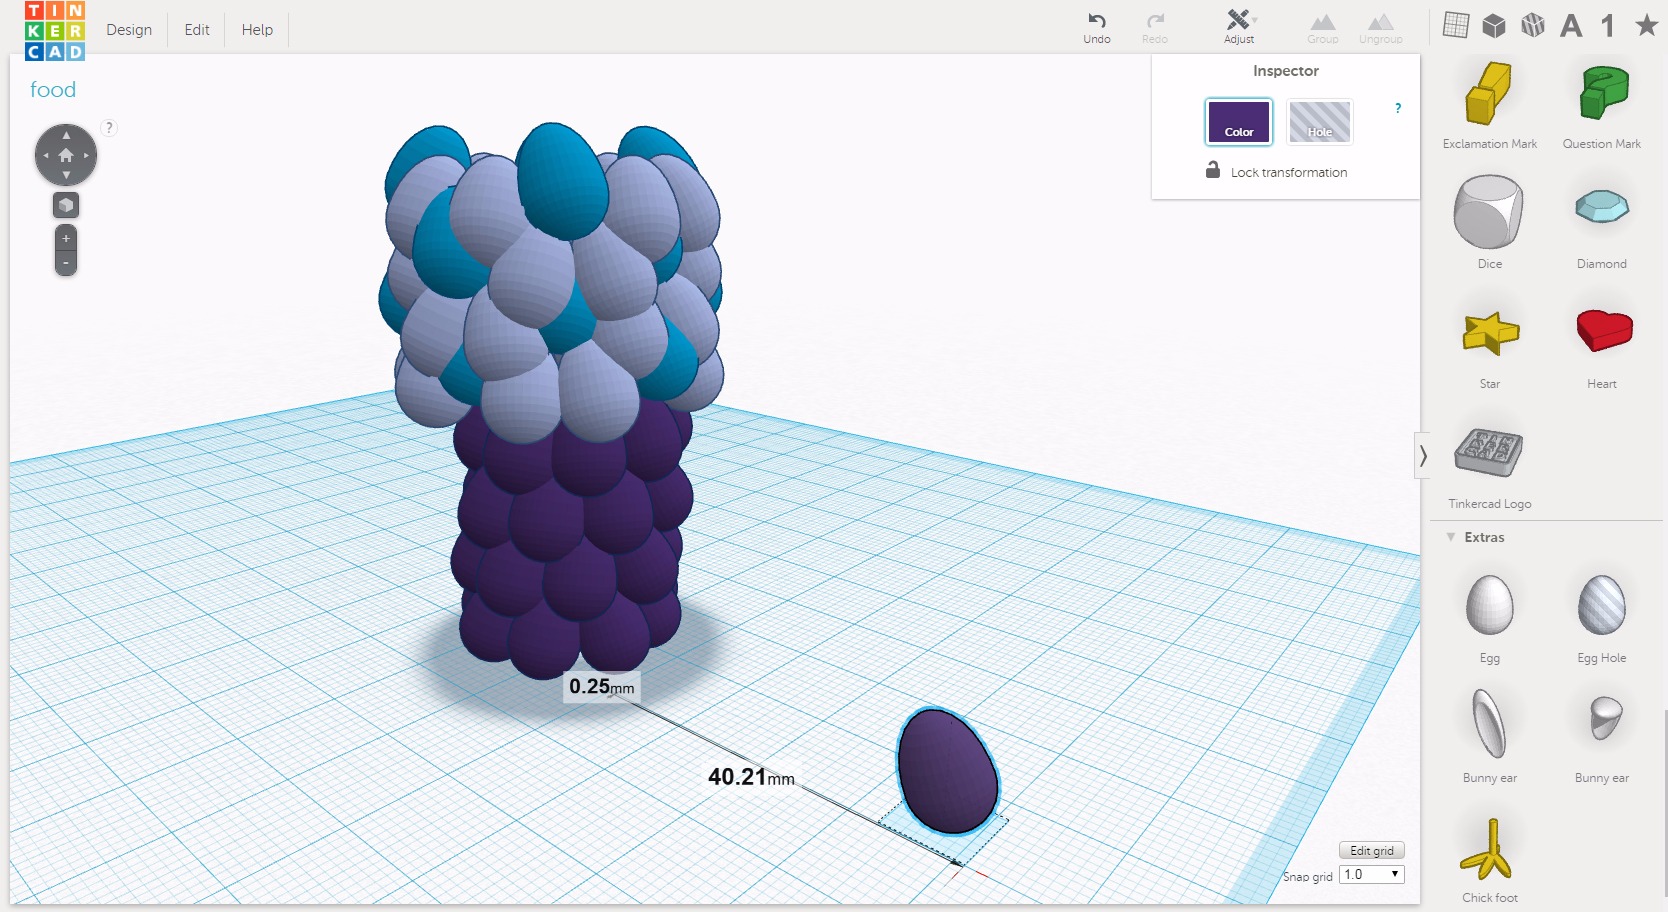
Task: Rotate view up with orbit control arrow
Action: point(66,135)
